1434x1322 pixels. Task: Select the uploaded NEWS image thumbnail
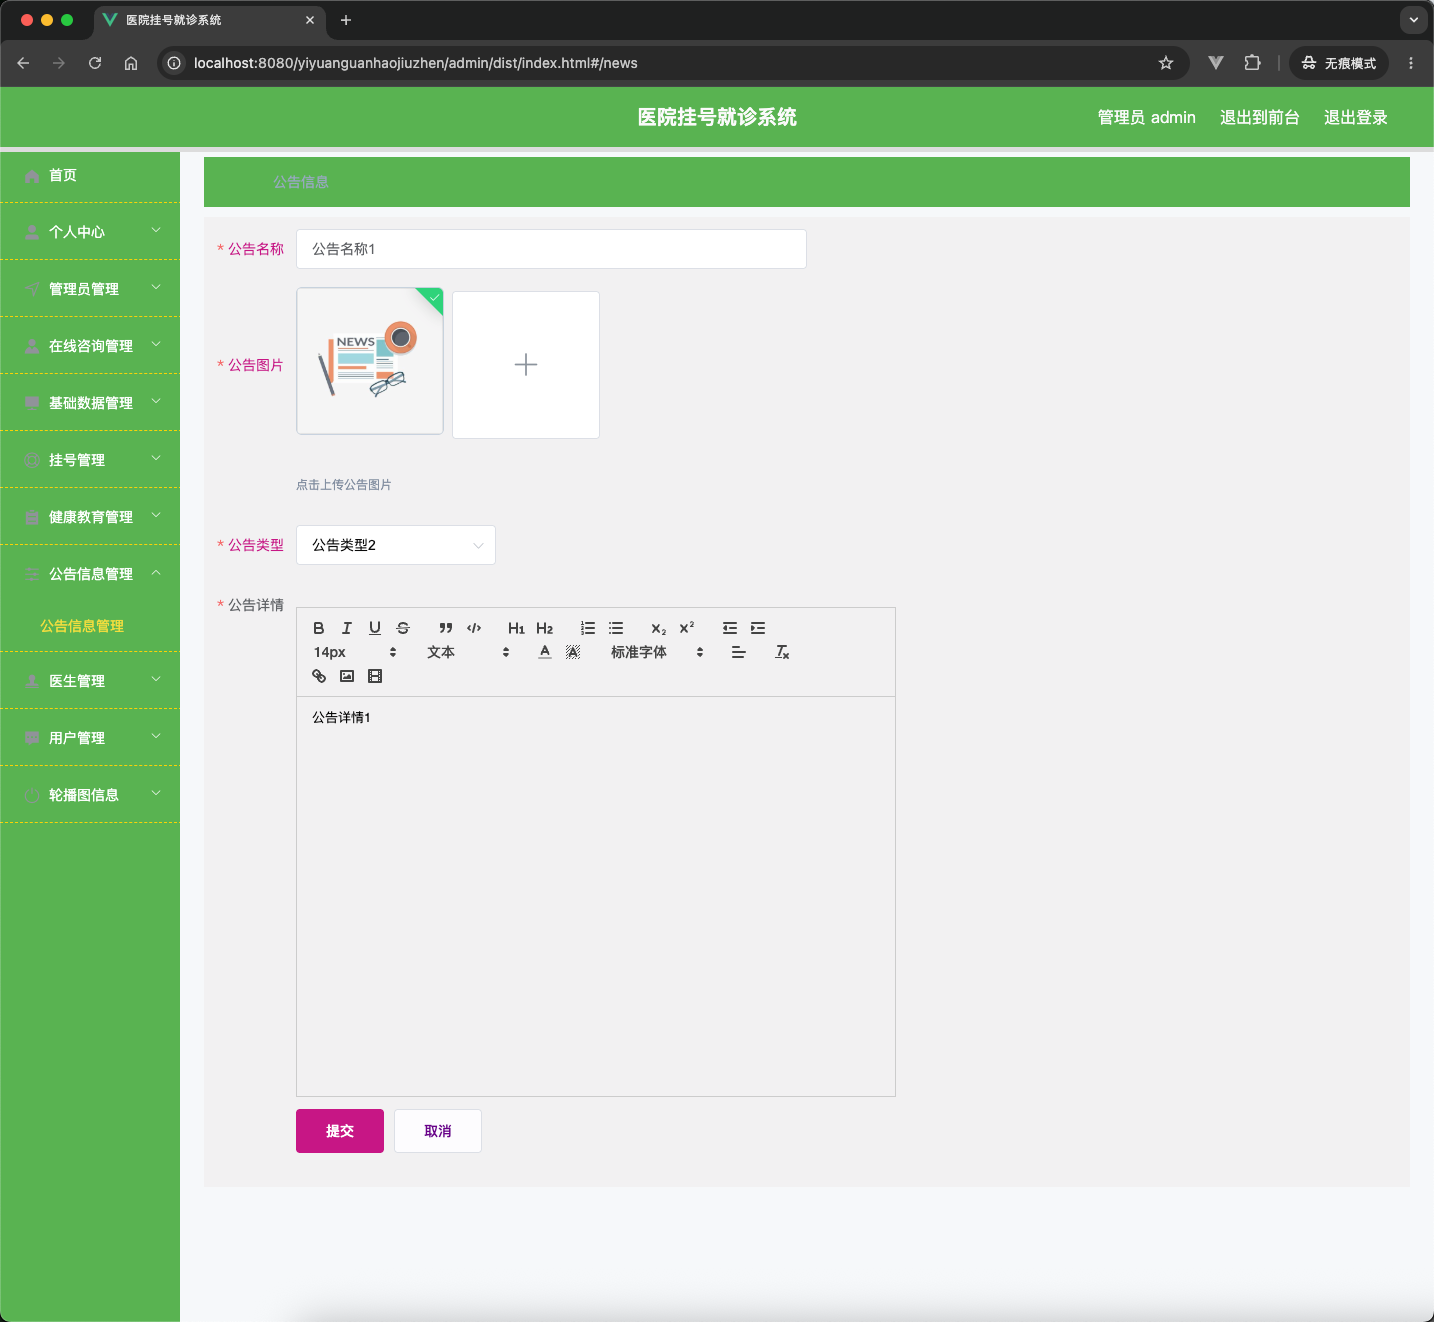point(370,361)
